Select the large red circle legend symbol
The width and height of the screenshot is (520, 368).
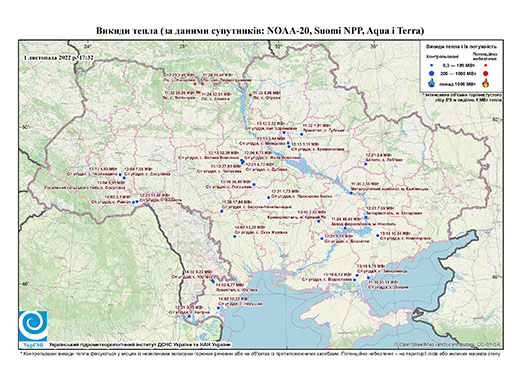click(x=485, y=73)
